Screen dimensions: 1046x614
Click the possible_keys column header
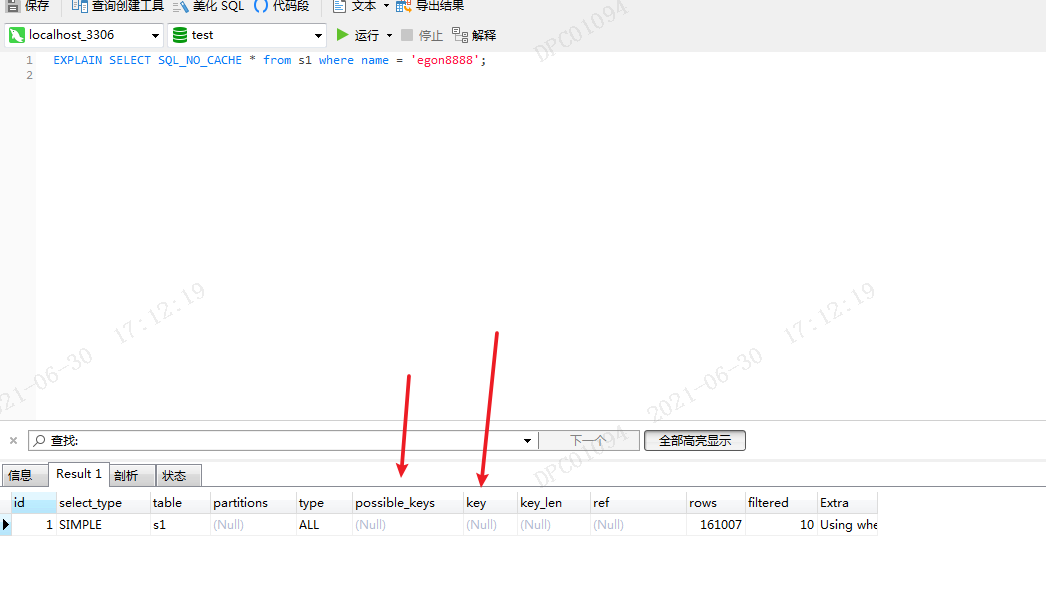tap(408, 503)
